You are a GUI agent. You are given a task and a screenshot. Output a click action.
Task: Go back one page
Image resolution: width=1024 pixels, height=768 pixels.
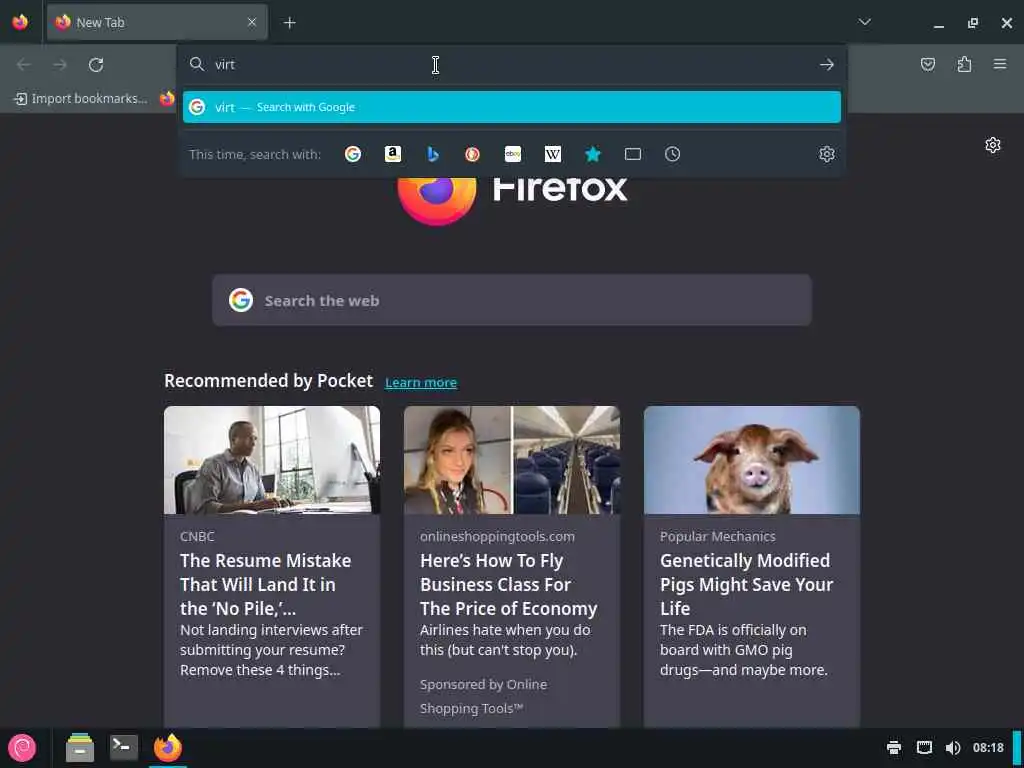24,65
